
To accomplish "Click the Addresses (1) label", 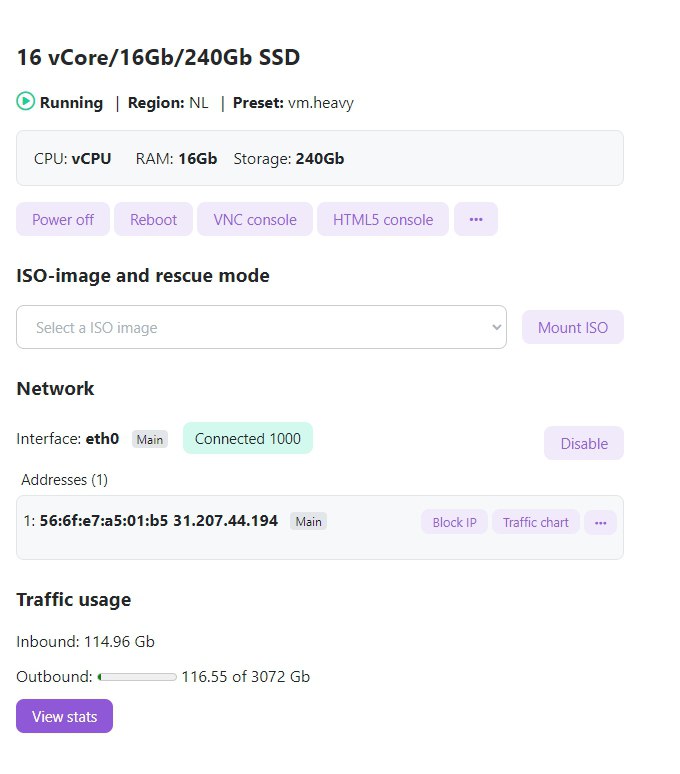I will [64, 480].
